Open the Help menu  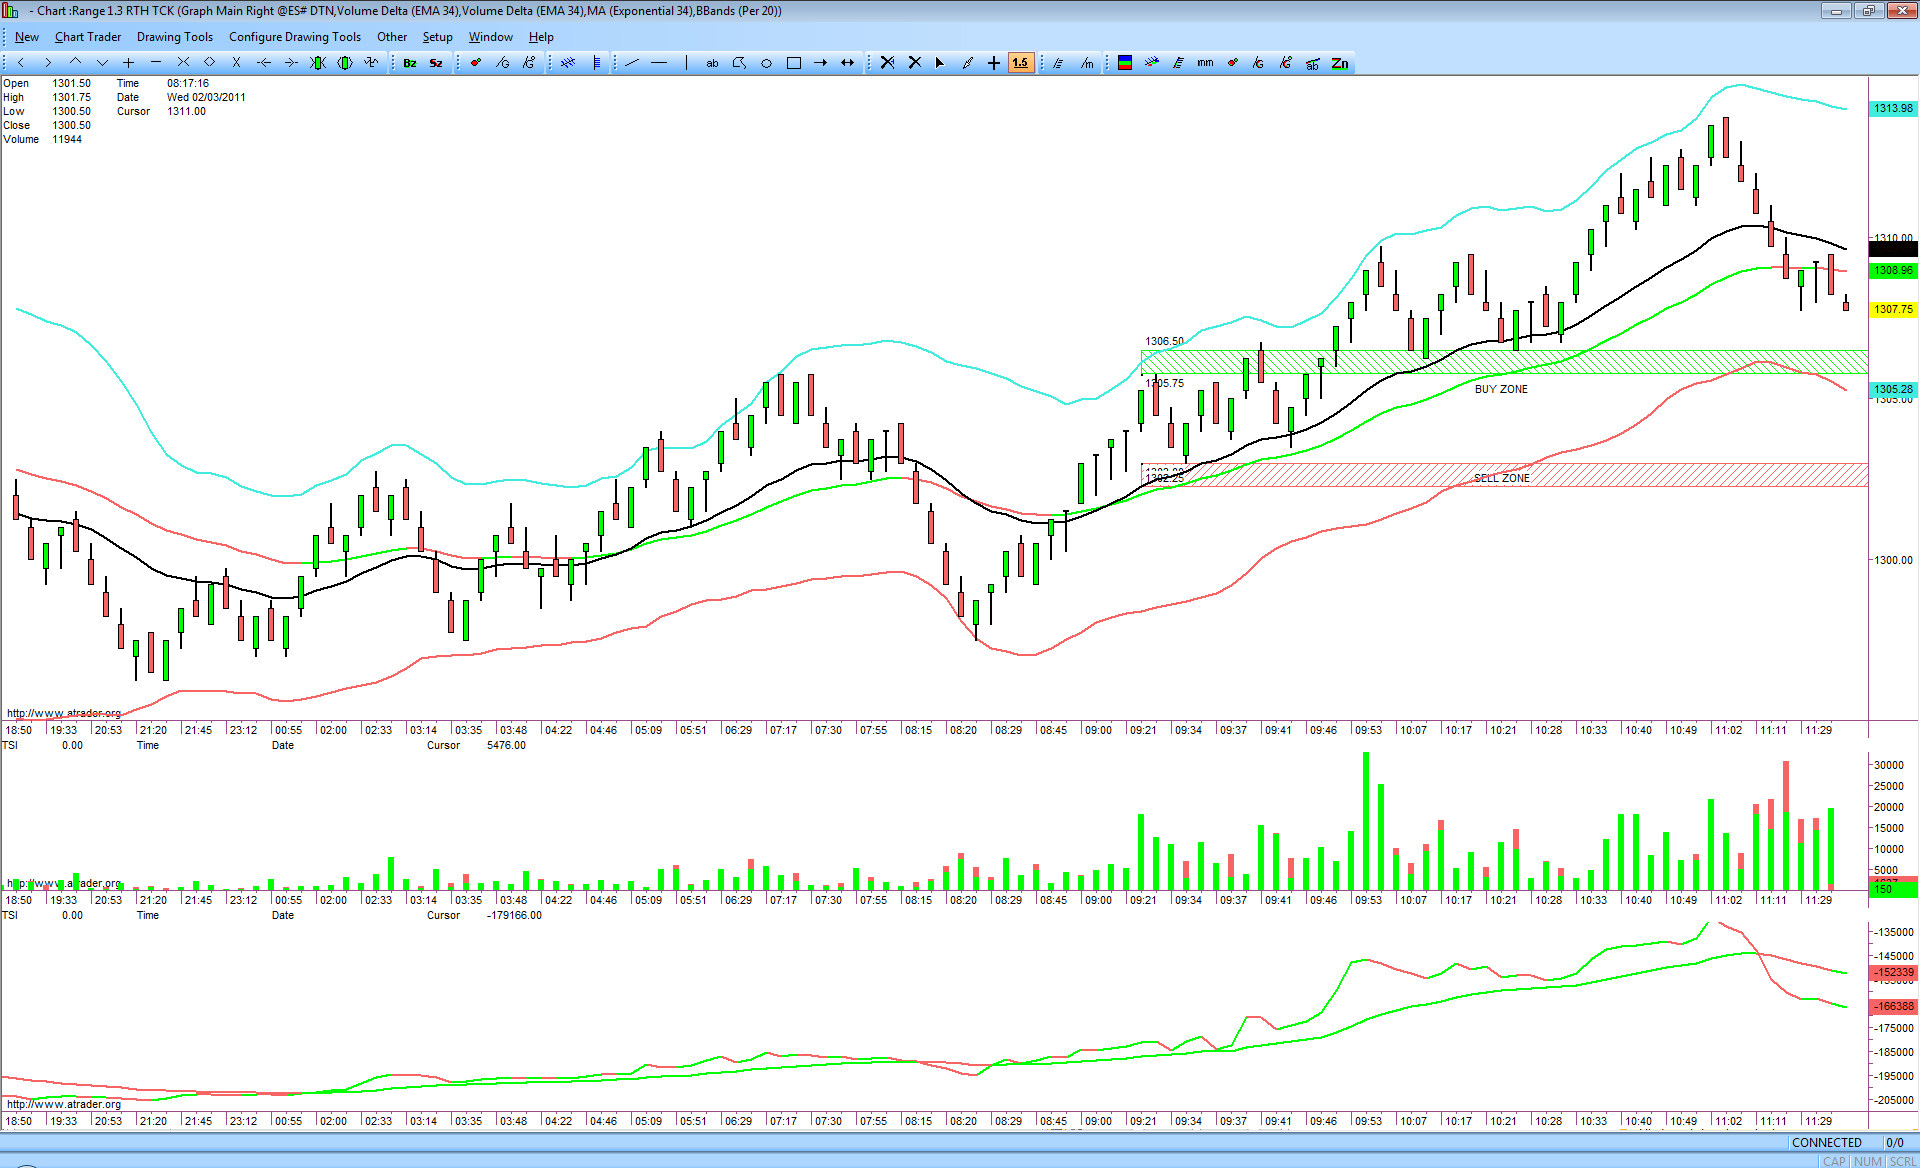[x=541, y=37]
